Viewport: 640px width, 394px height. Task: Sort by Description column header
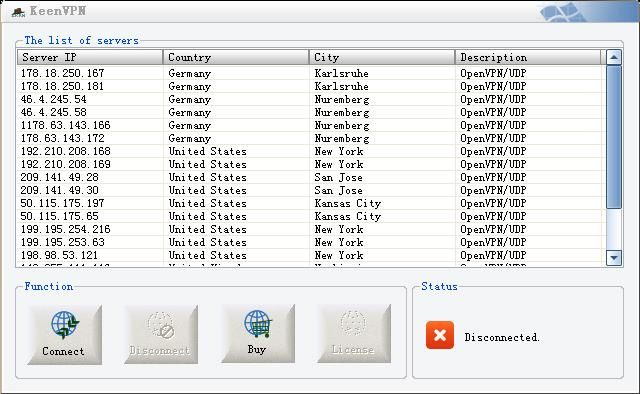tap(528, 57)
